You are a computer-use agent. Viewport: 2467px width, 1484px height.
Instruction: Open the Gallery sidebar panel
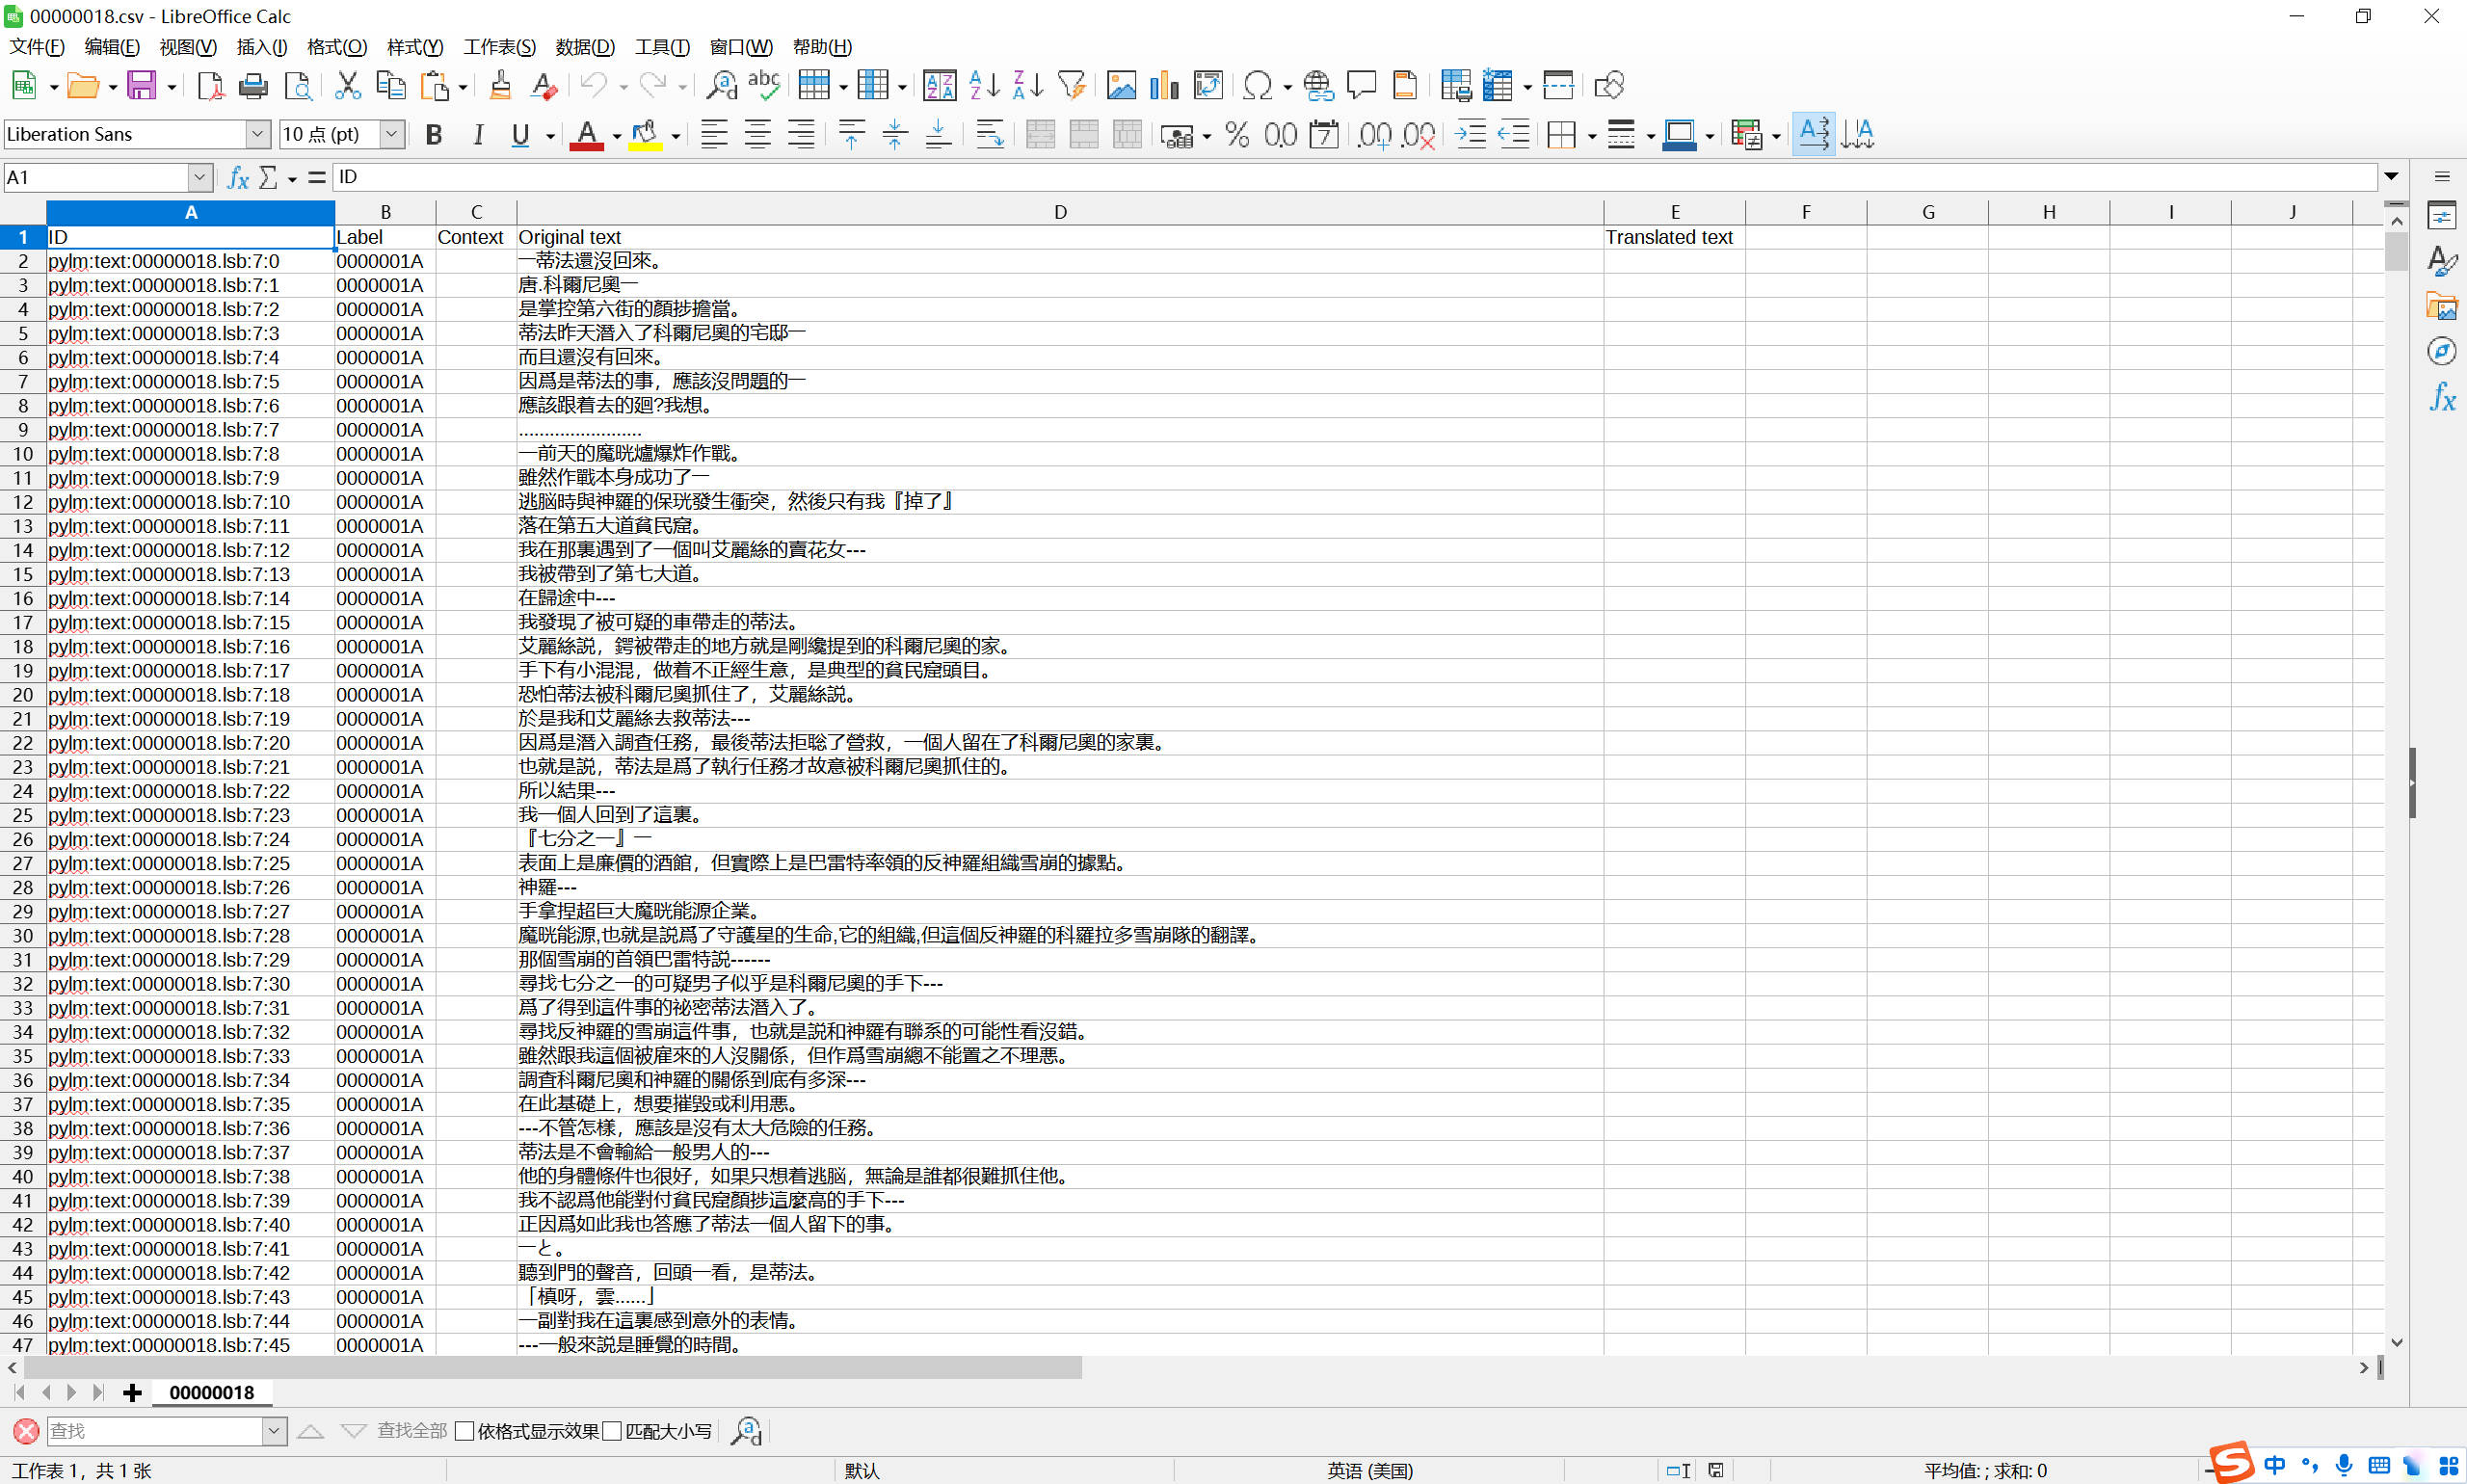[2443, 305]
